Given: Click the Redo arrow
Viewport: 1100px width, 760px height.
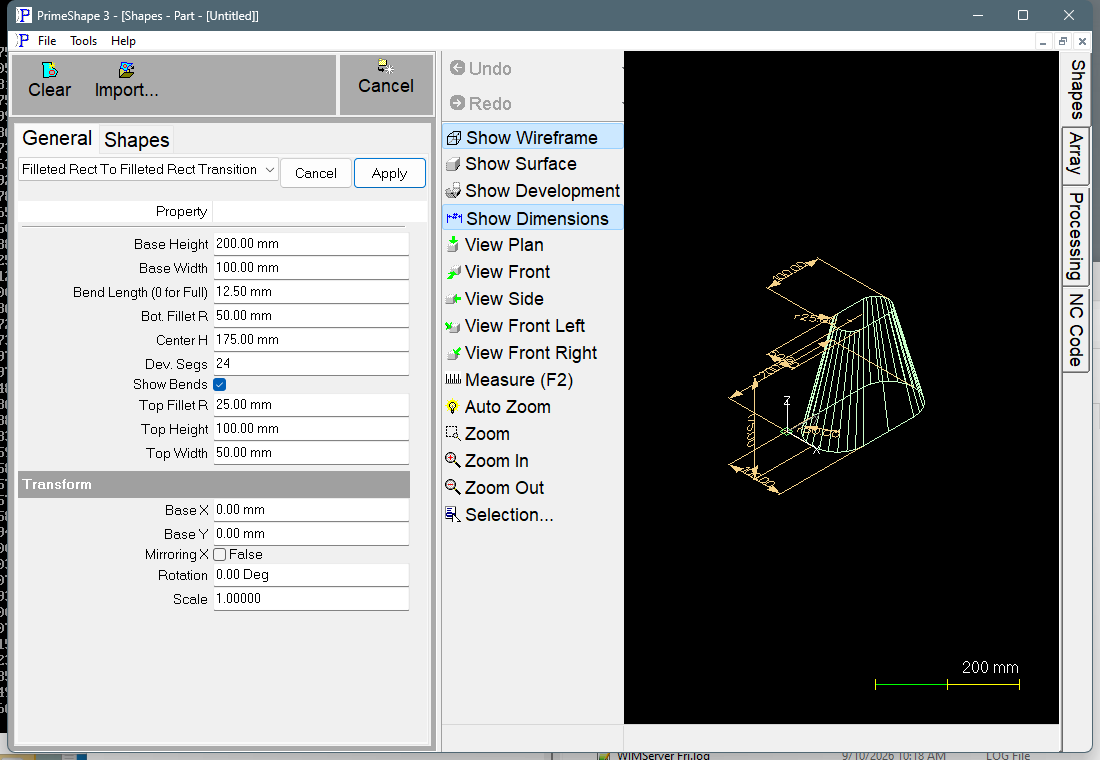Looking at the screenshot, I should click(x=457, y=103).
